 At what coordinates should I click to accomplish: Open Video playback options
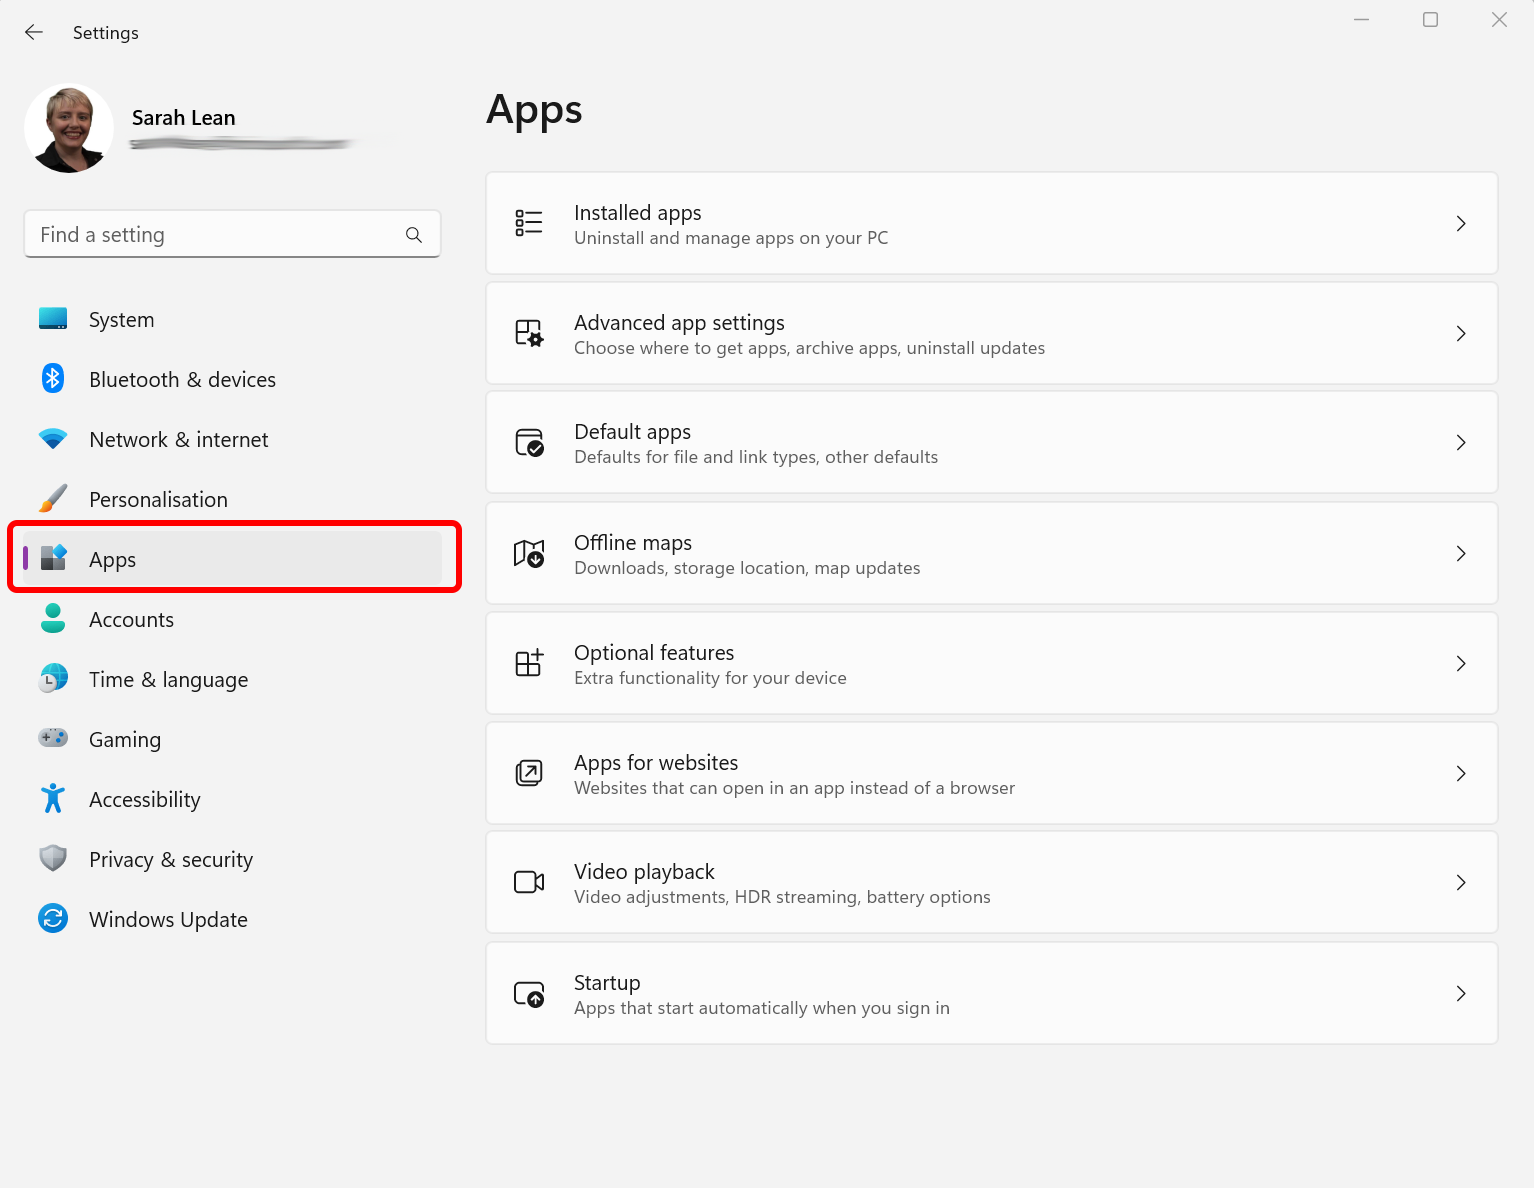pos(991,882)
